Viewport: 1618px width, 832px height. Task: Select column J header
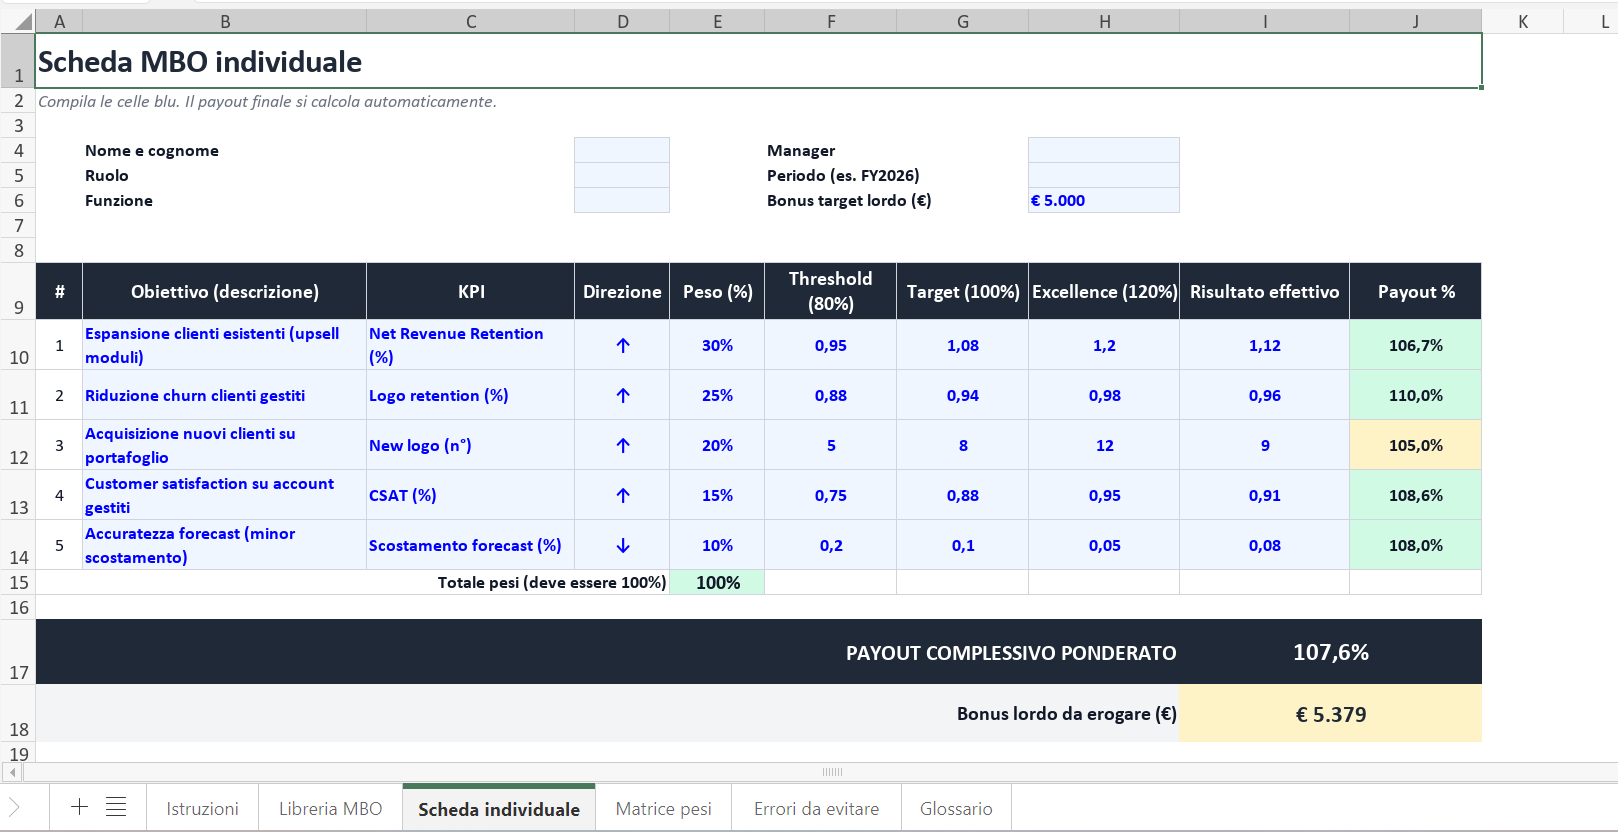click(x=1415, y=22)
